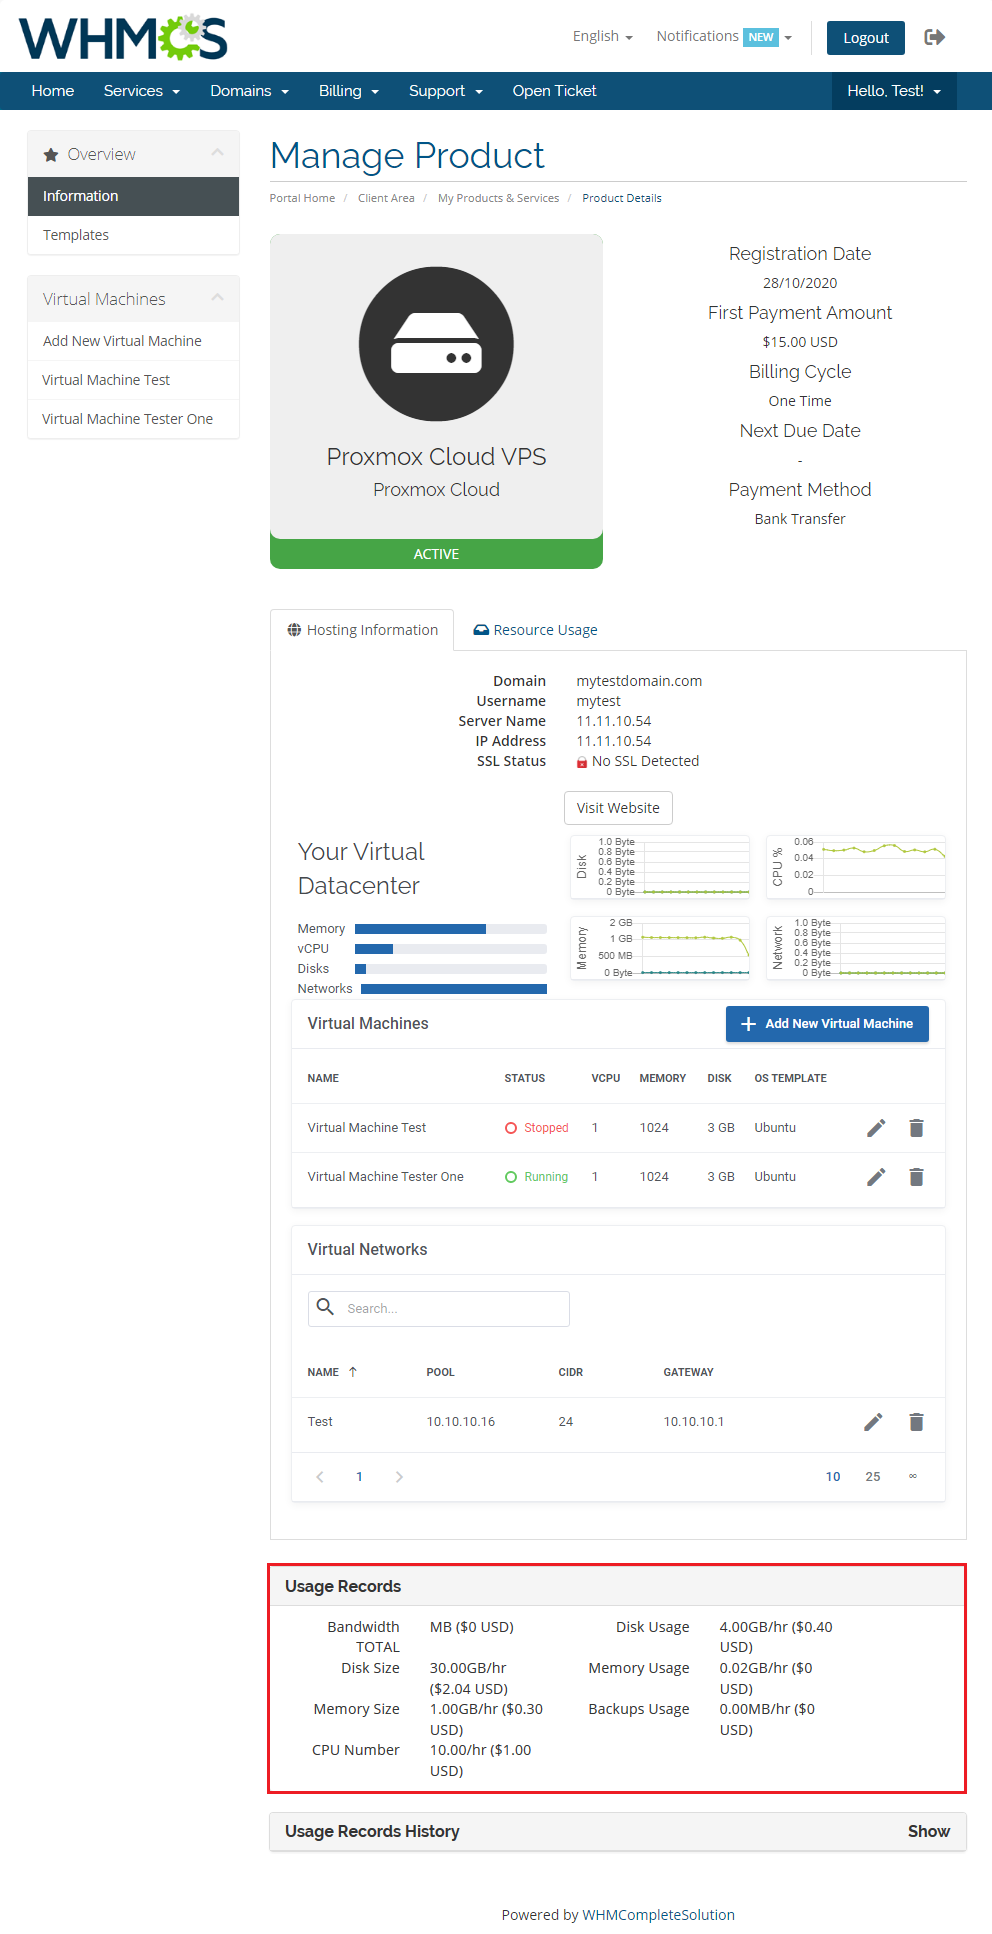Edit Virtual Machine Test with pencil icon

click(876, 1128)
